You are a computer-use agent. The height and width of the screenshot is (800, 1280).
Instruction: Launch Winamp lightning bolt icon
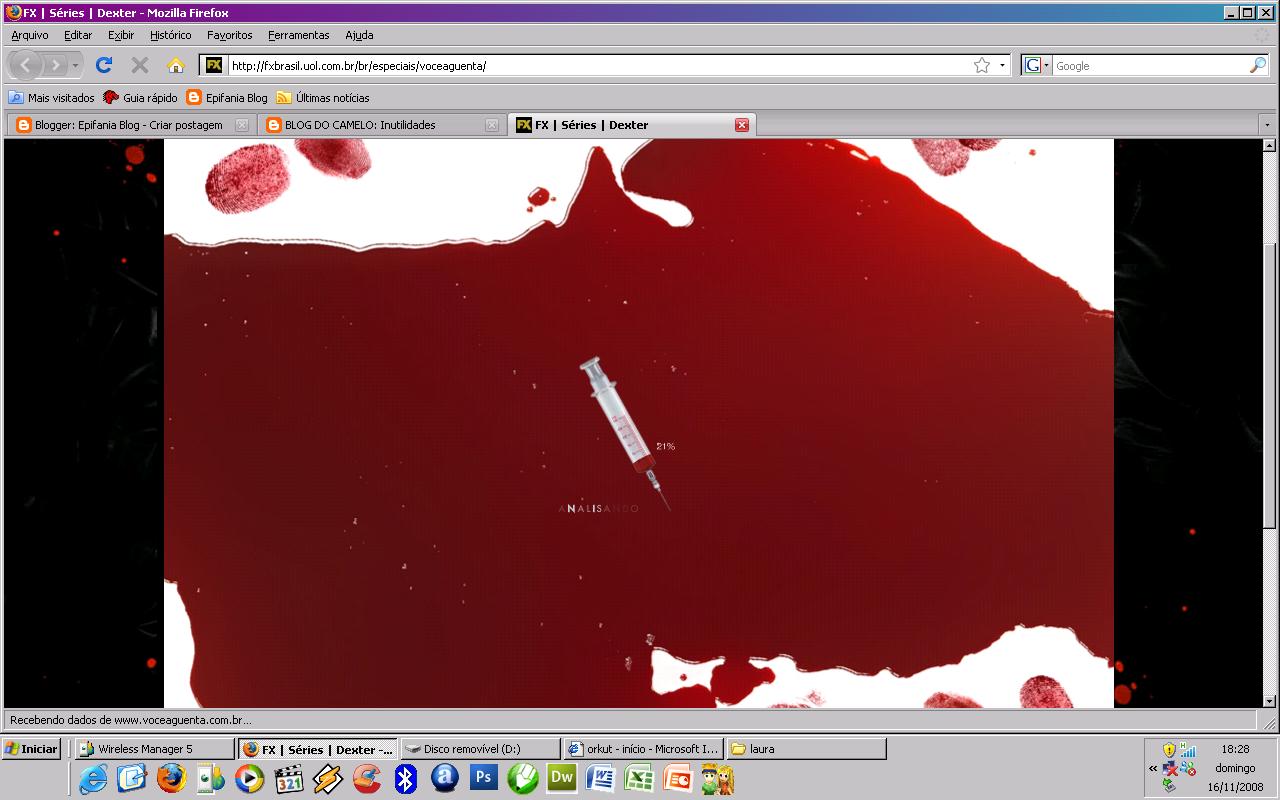[x=328, y=779]
